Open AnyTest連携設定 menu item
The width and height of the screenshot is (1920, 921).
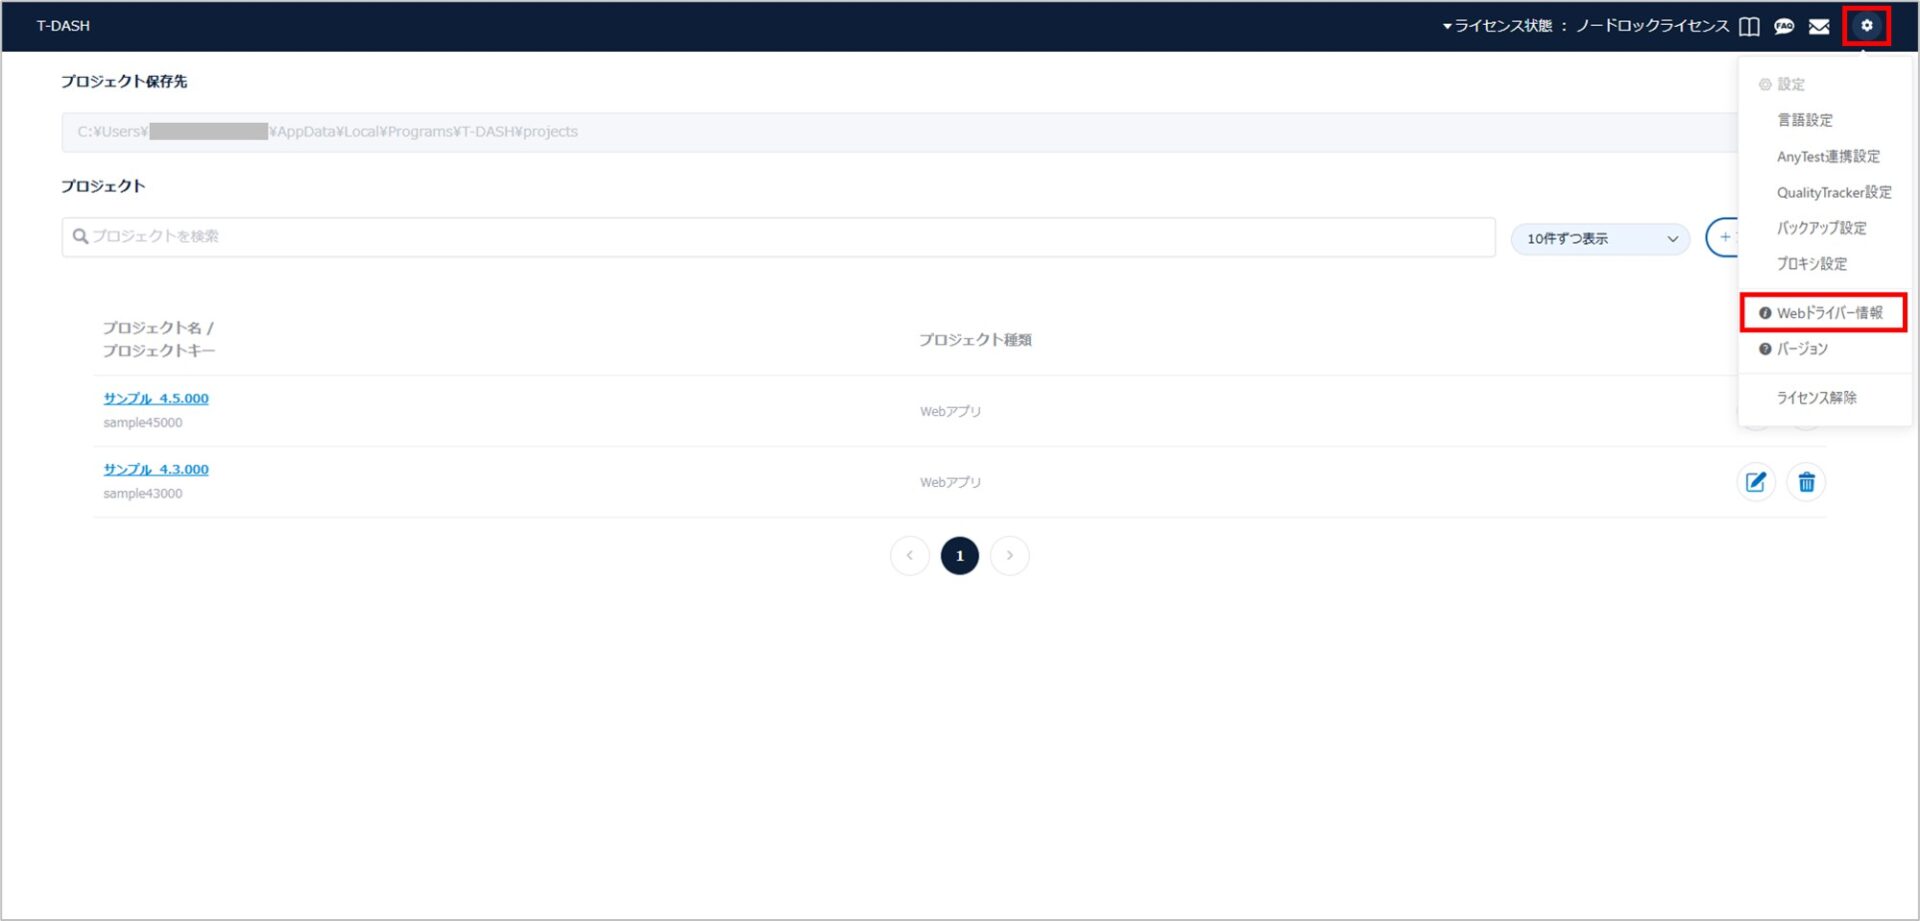coord(1827,156)
